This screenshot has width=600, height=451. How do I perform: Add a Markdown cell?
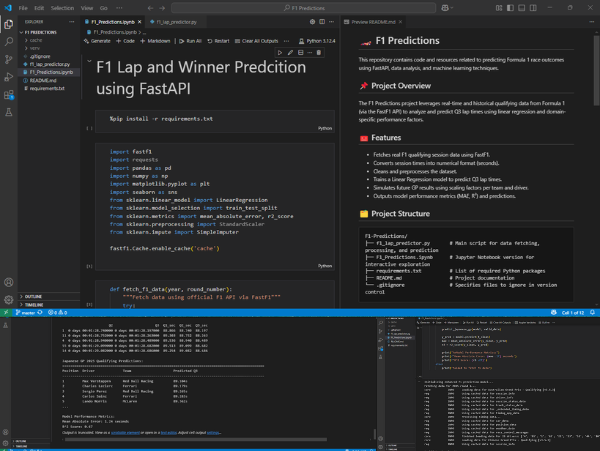155,41
